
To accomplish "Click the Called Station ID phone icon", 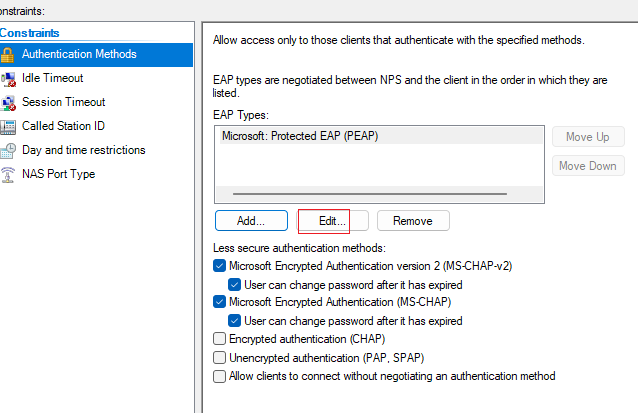I will 8,127.
